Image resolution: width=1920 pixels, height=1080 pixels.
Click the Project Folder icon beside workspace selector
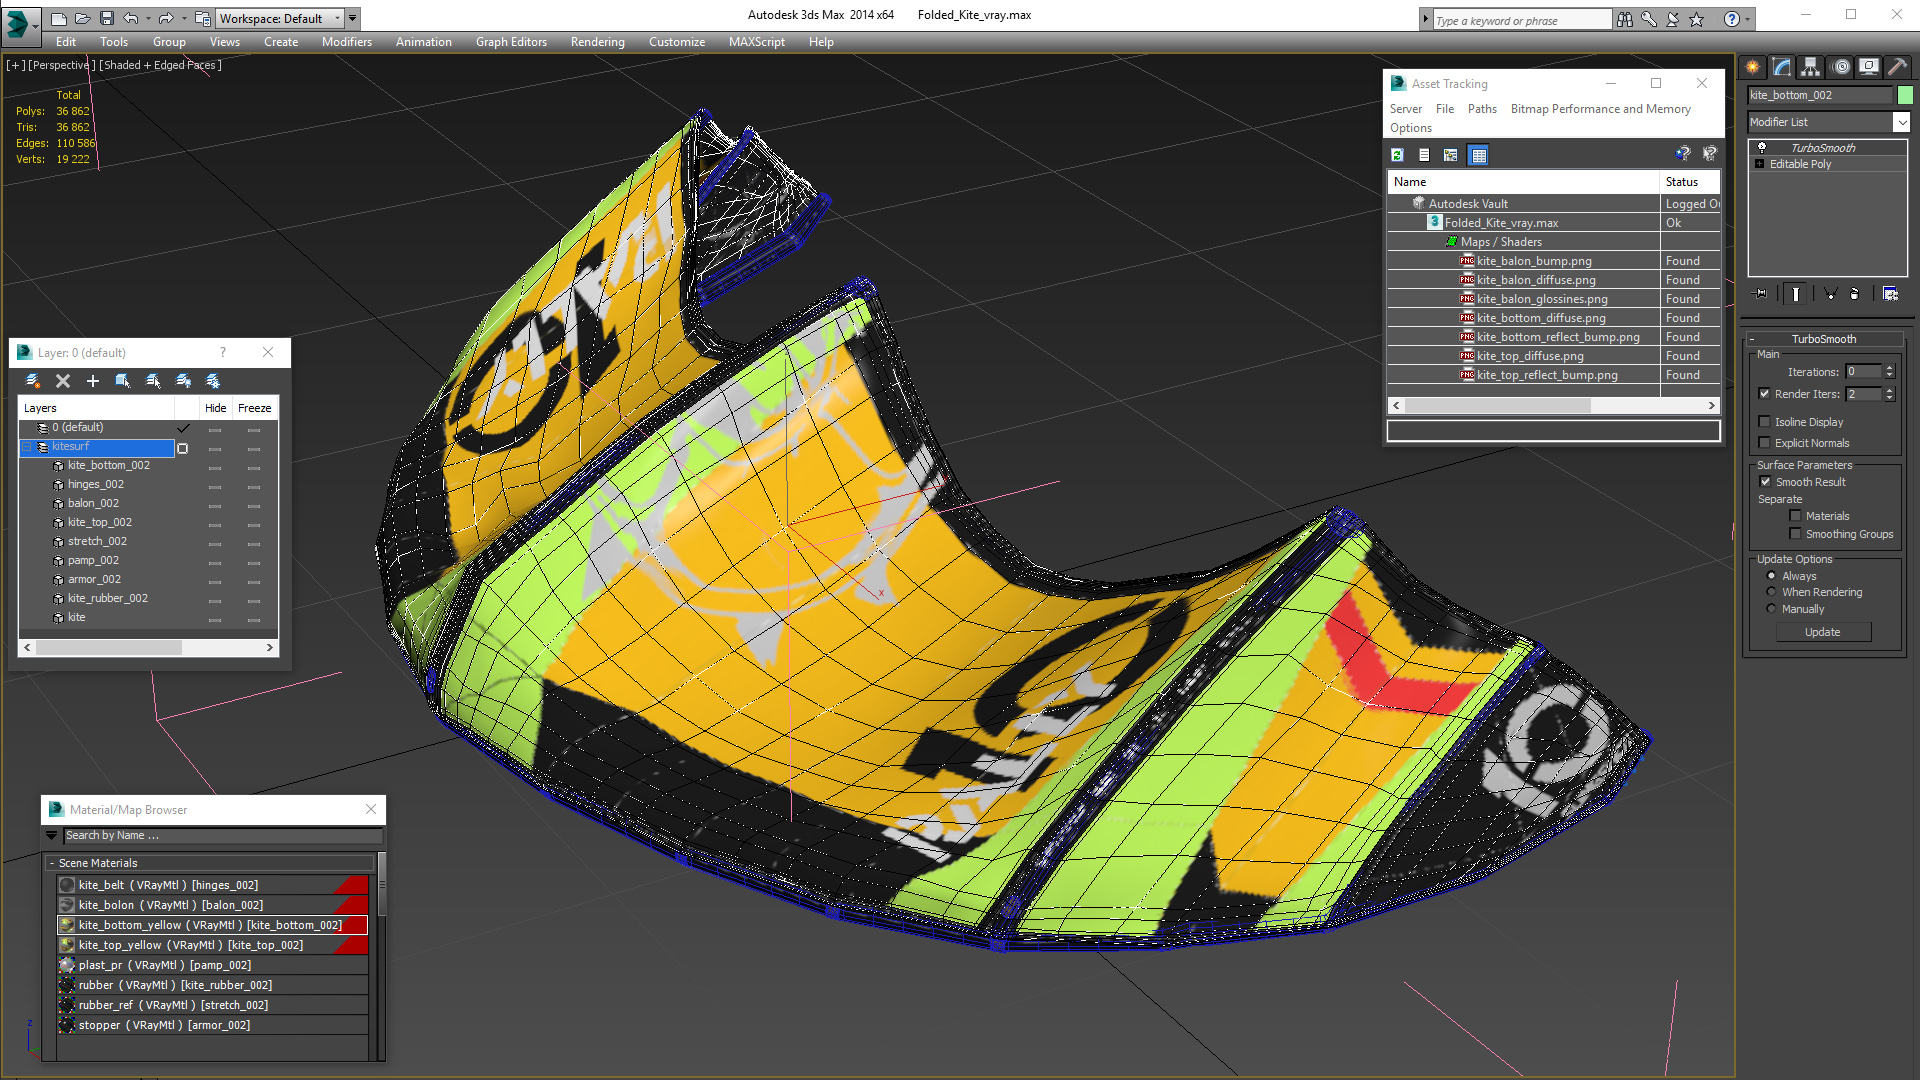coord(203,18)
